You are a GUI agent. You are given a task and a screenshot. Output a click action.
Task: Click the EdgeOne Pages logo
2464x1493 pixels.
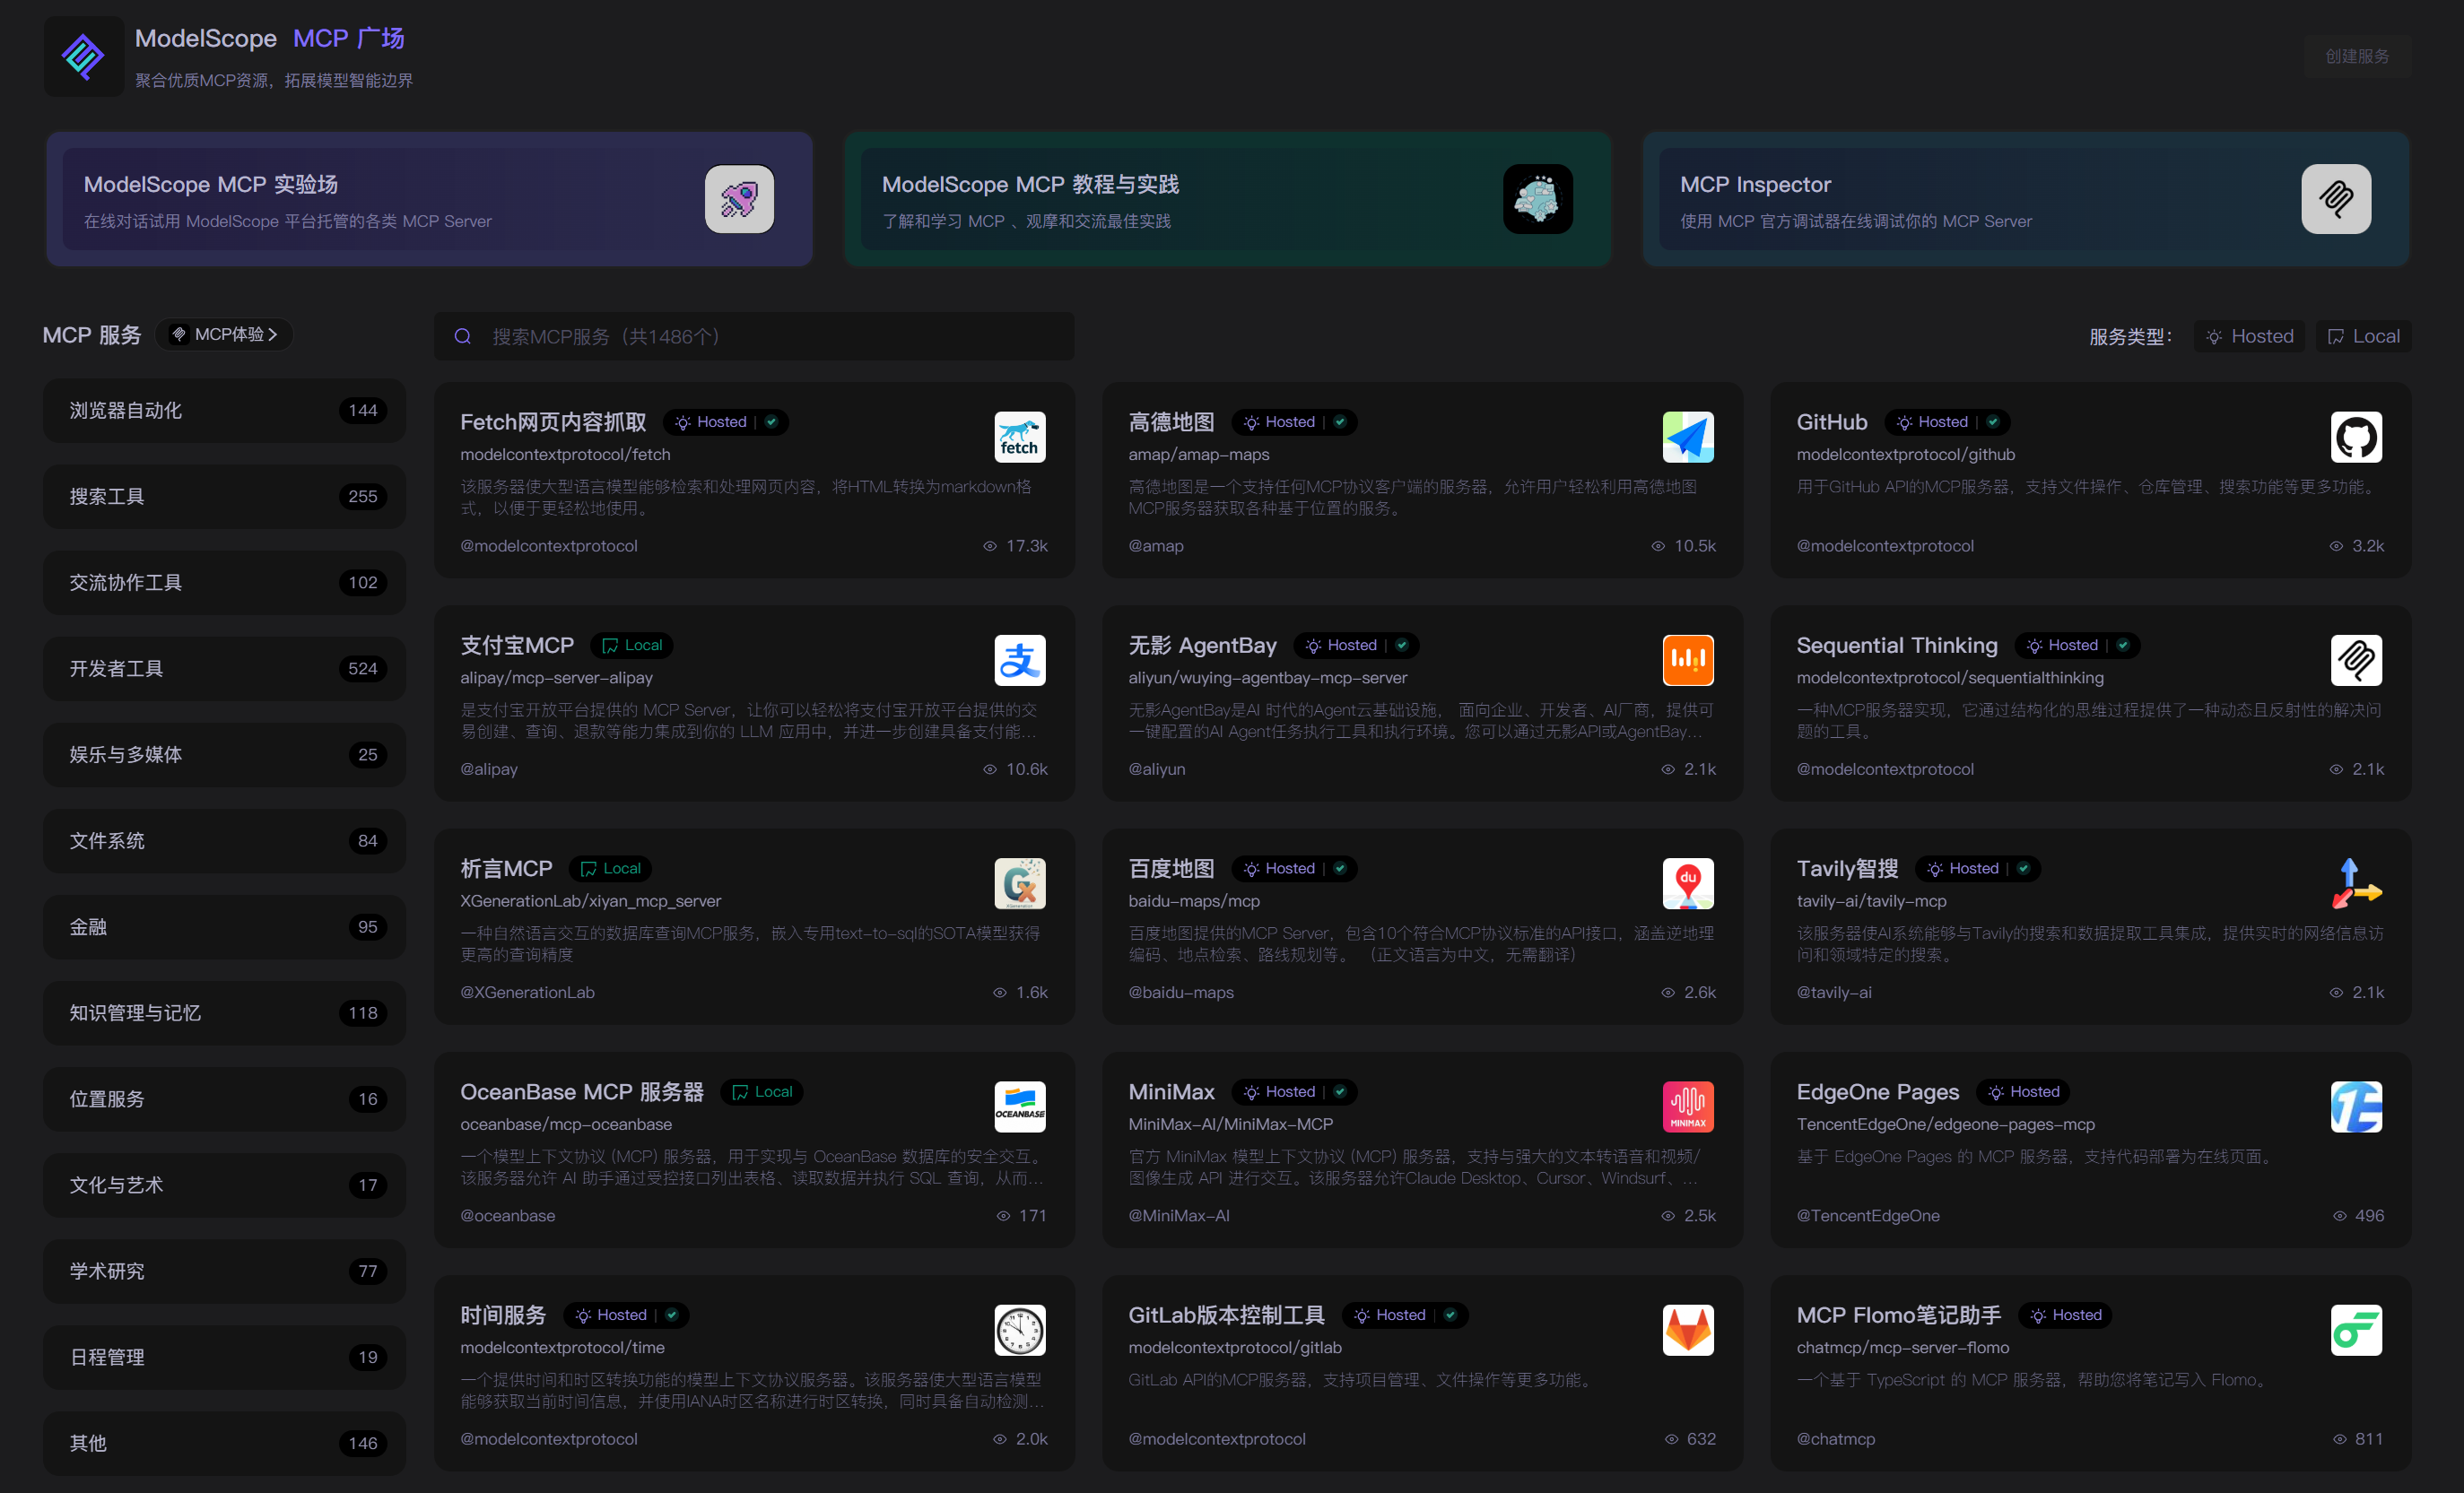(2355, 1106)
